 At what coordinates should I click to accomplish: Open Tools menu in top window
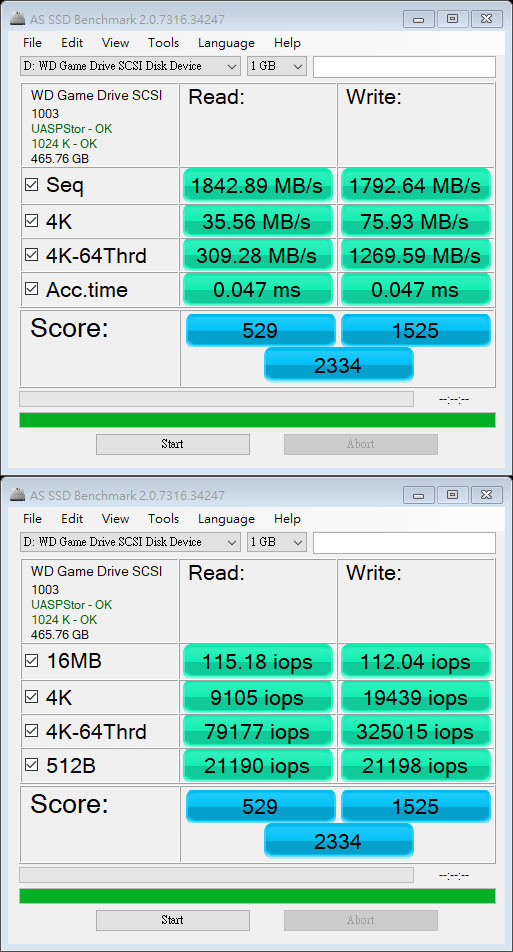[163, 42]
